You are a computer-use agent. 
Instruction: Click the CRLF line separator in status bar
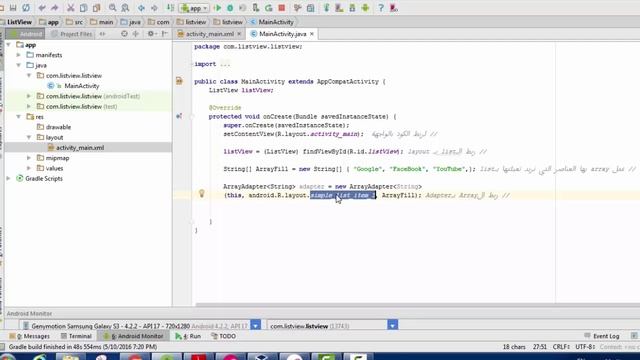pos(561,347)
